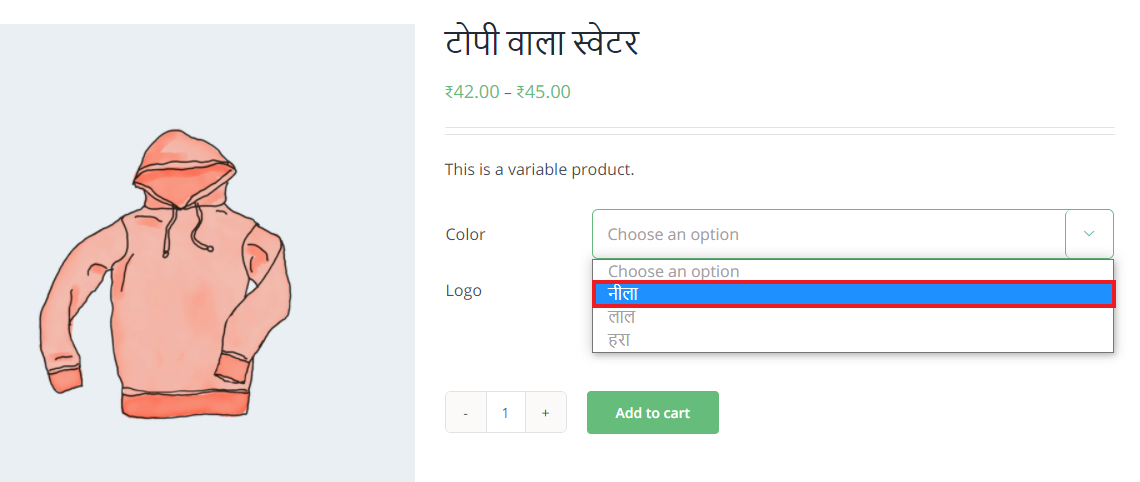This screenshot has height=482, width=1140.
Task: Click the ₹42.00 minimum price
Action: coord(472,92)
